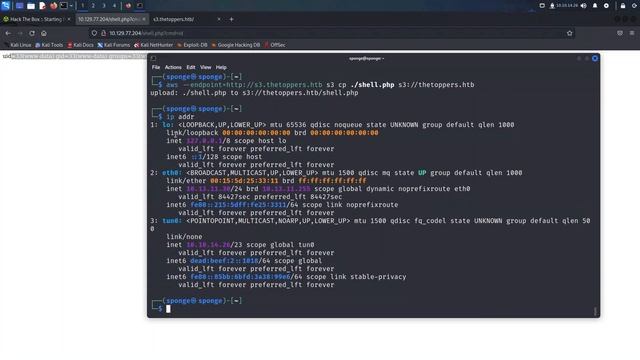Switch to s3.thetoppers.htb tab
The image size is (640, 360).
tap(187, 19)
